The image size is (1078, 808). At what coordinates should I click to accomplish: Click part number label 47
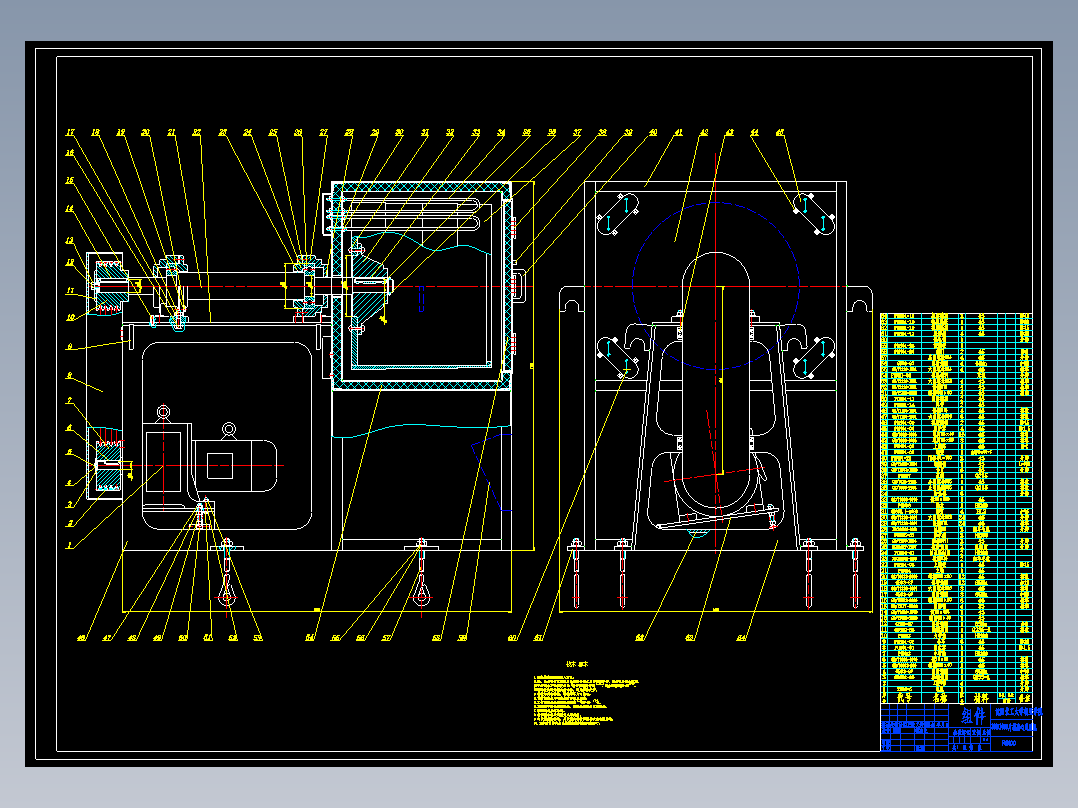(107, 638)
